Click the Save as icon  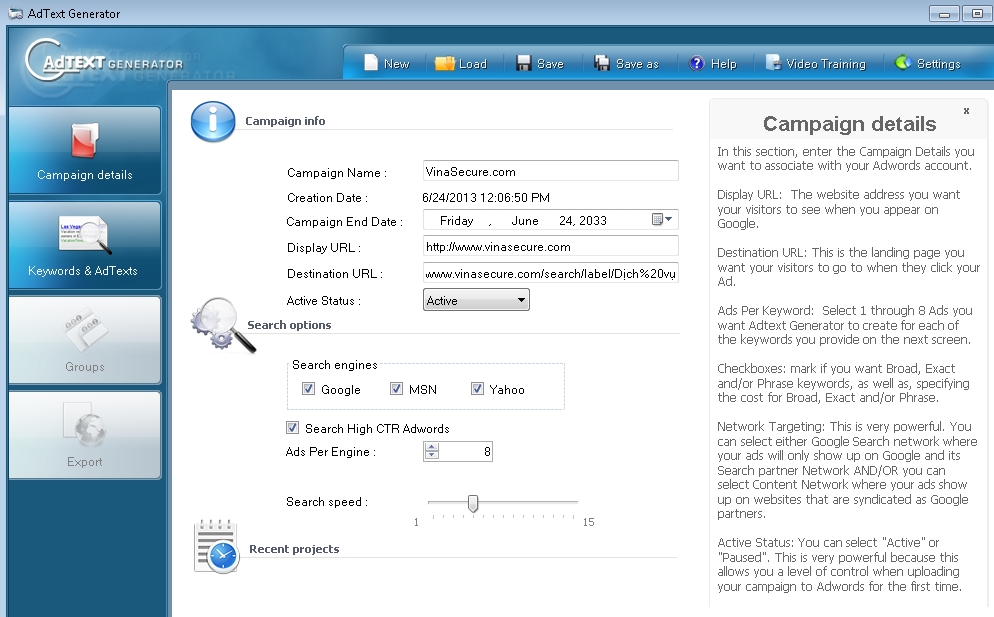602,63
